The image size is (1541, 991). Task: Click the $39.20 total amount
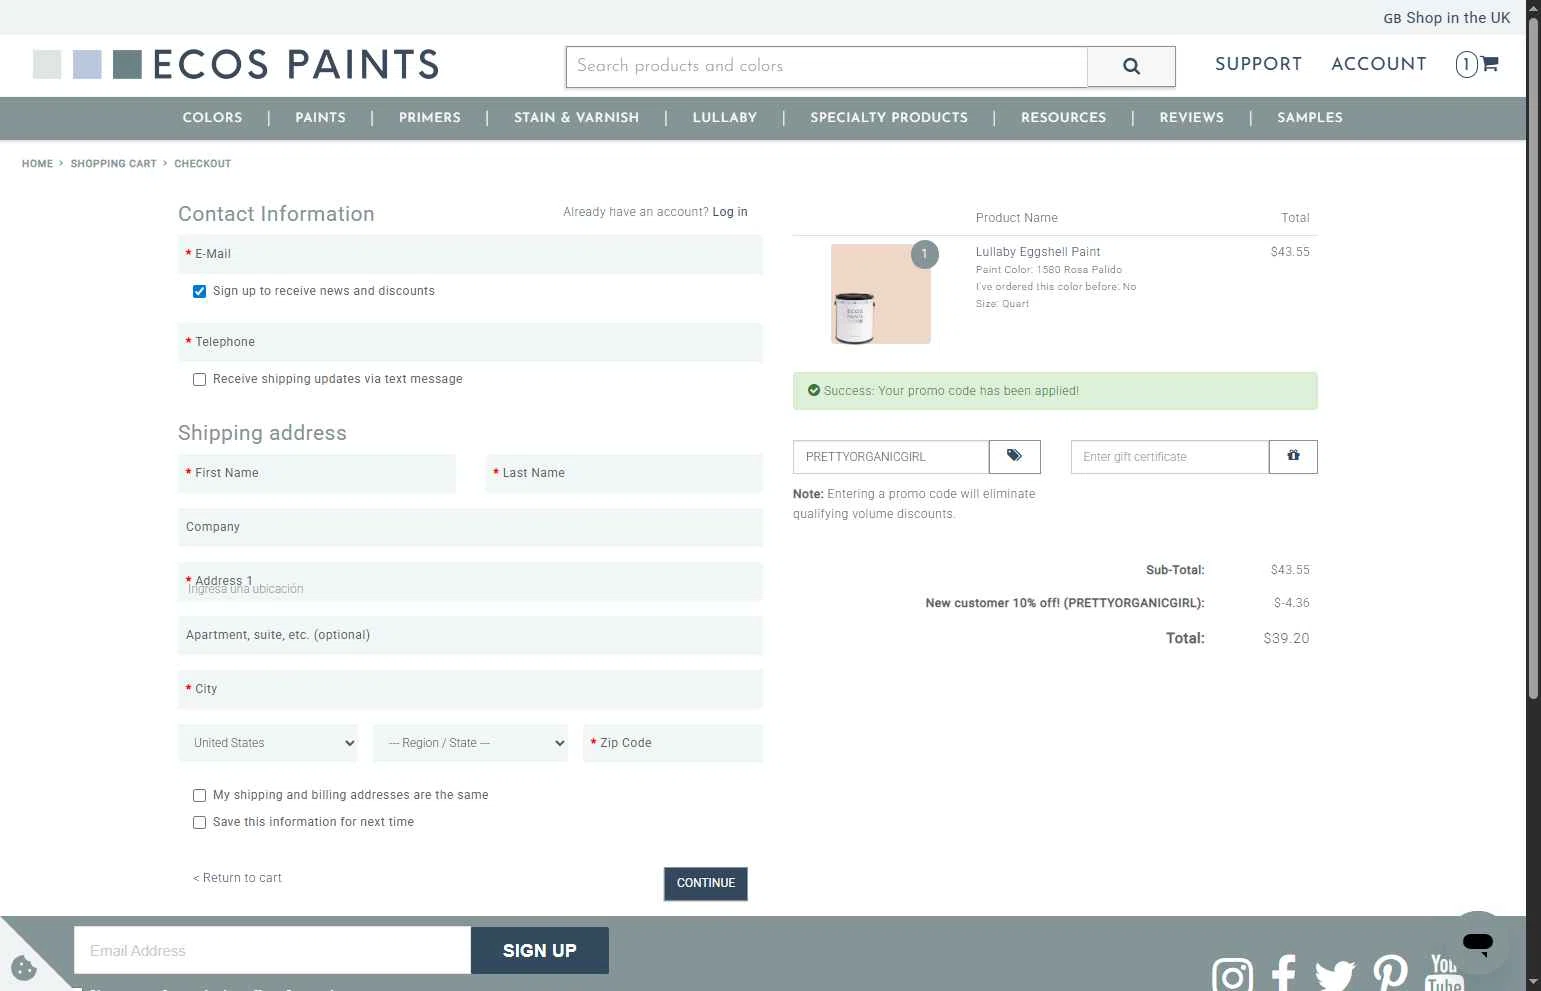(1286, 638)
